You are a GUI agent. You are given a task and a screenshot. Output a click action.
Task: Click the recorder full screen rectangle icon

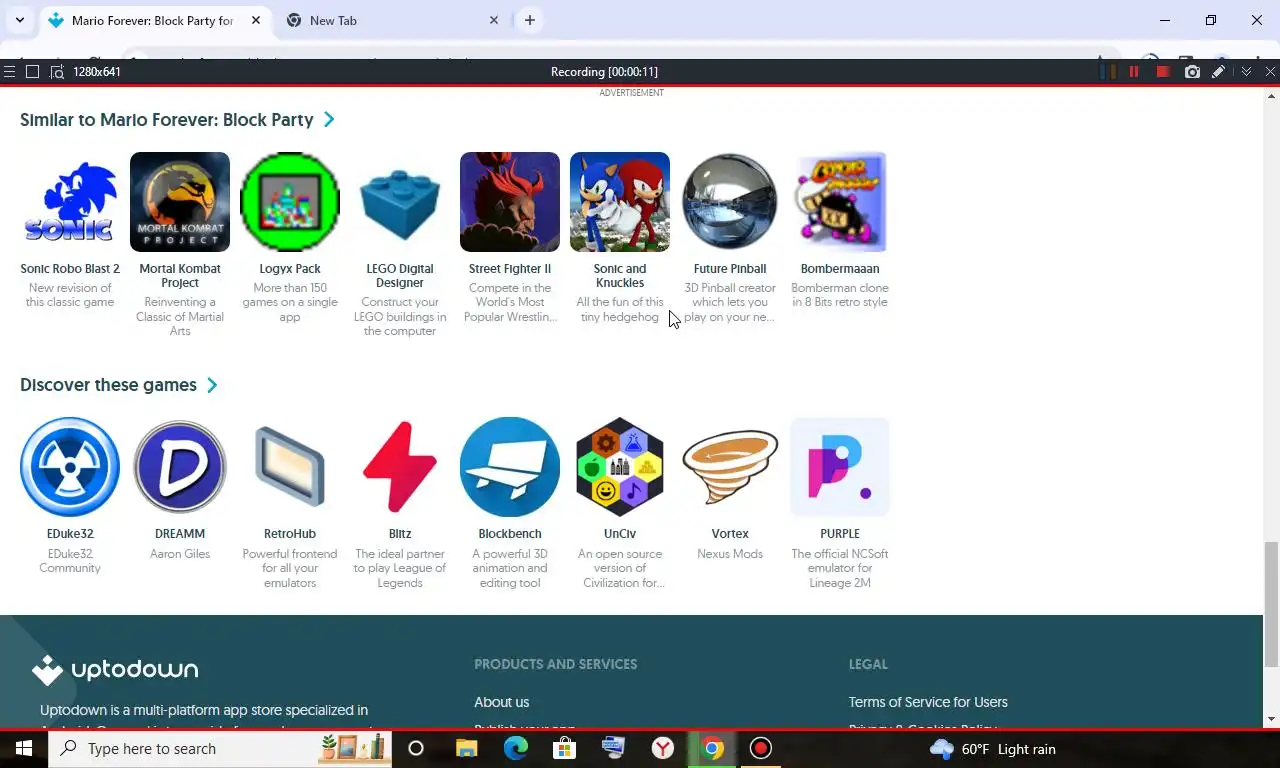point(32,72)
